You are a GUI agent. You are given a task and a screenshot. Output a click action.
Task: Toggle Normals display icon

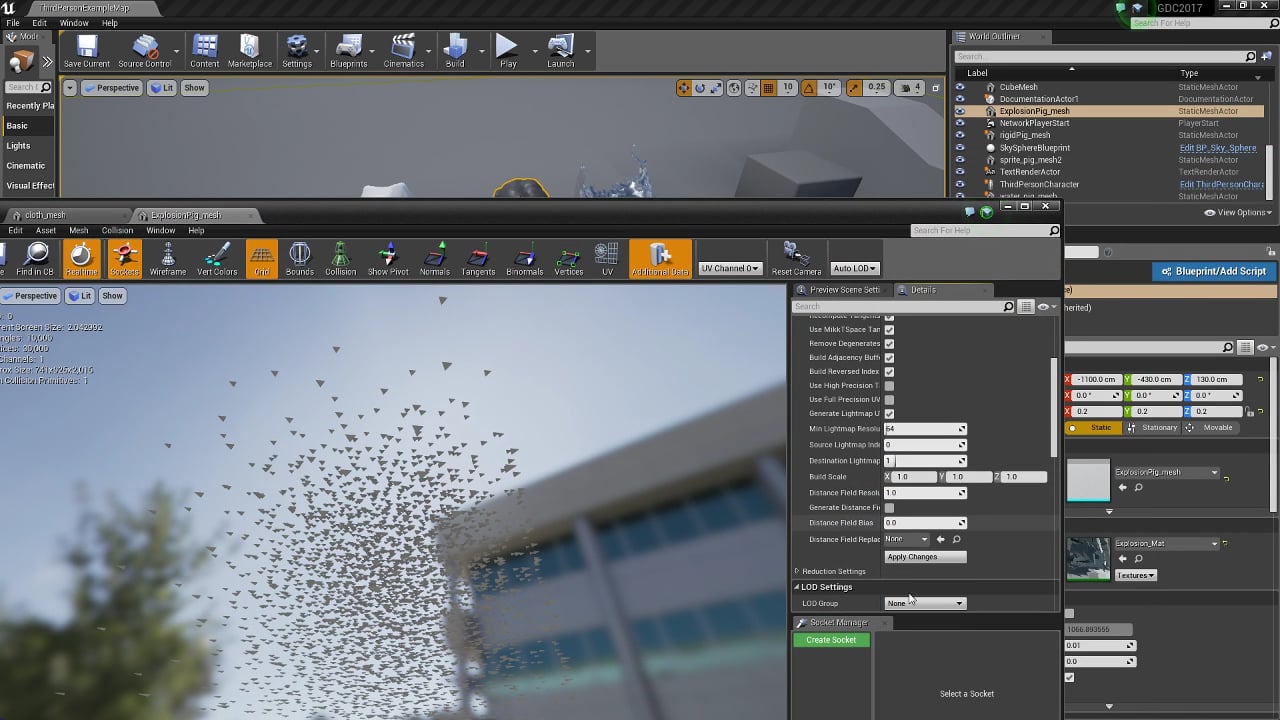tap(435, 259)
